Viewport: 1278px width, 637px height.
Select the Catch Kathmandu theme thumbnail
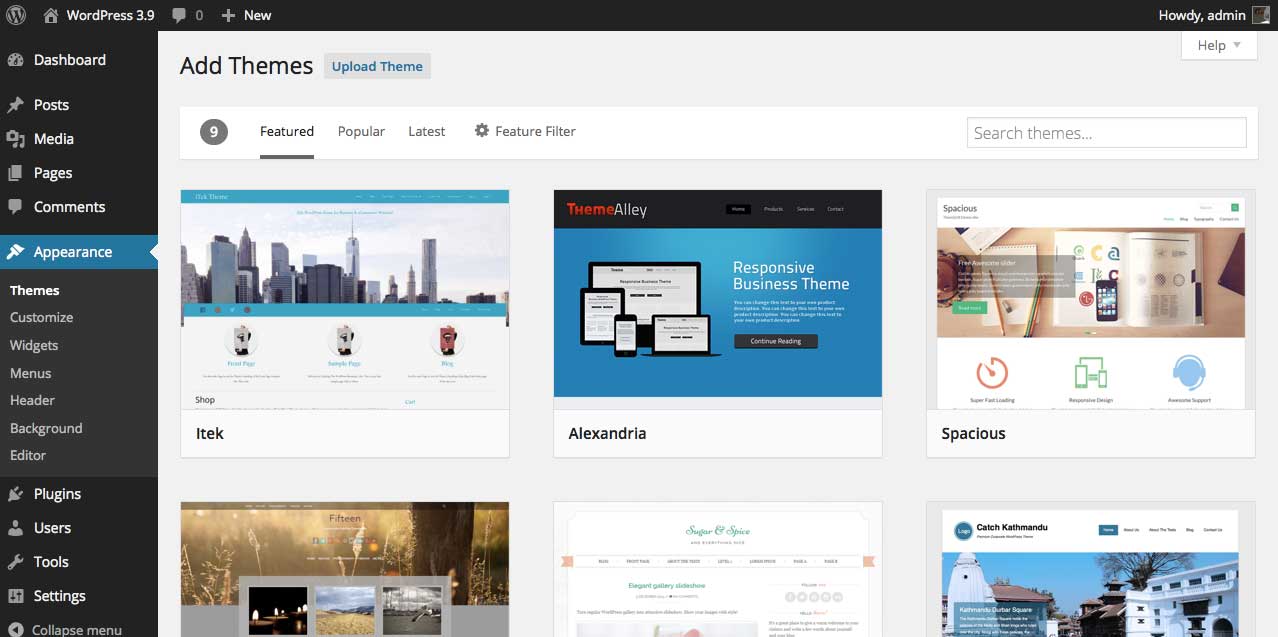pyautogui.click(x=1091, y=569)
